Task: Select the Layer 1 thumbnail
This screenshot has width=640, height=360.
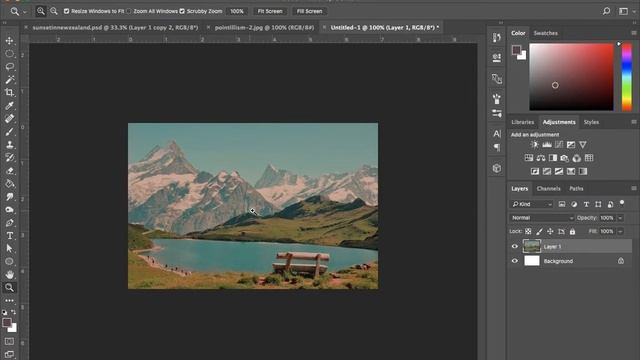Action: [x=531, y=247]
